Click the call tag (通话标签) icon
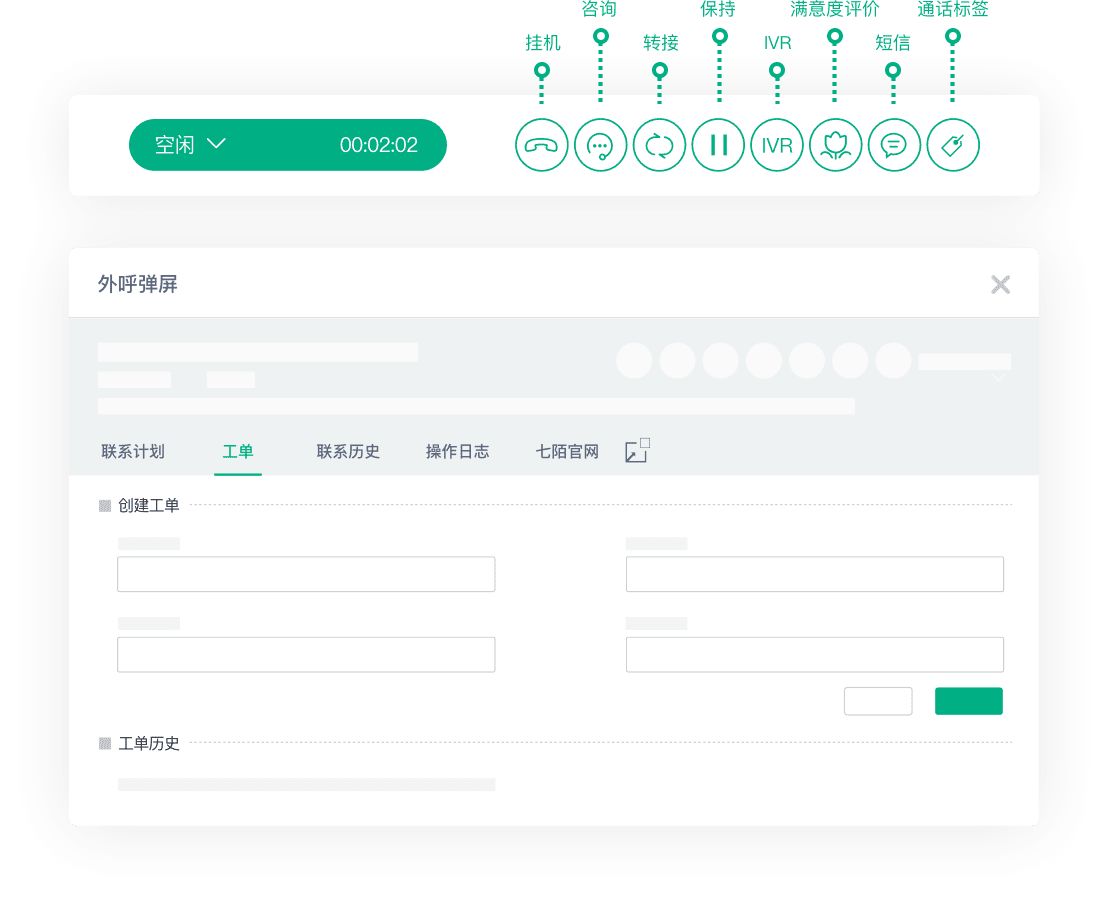 coord(953,146)
